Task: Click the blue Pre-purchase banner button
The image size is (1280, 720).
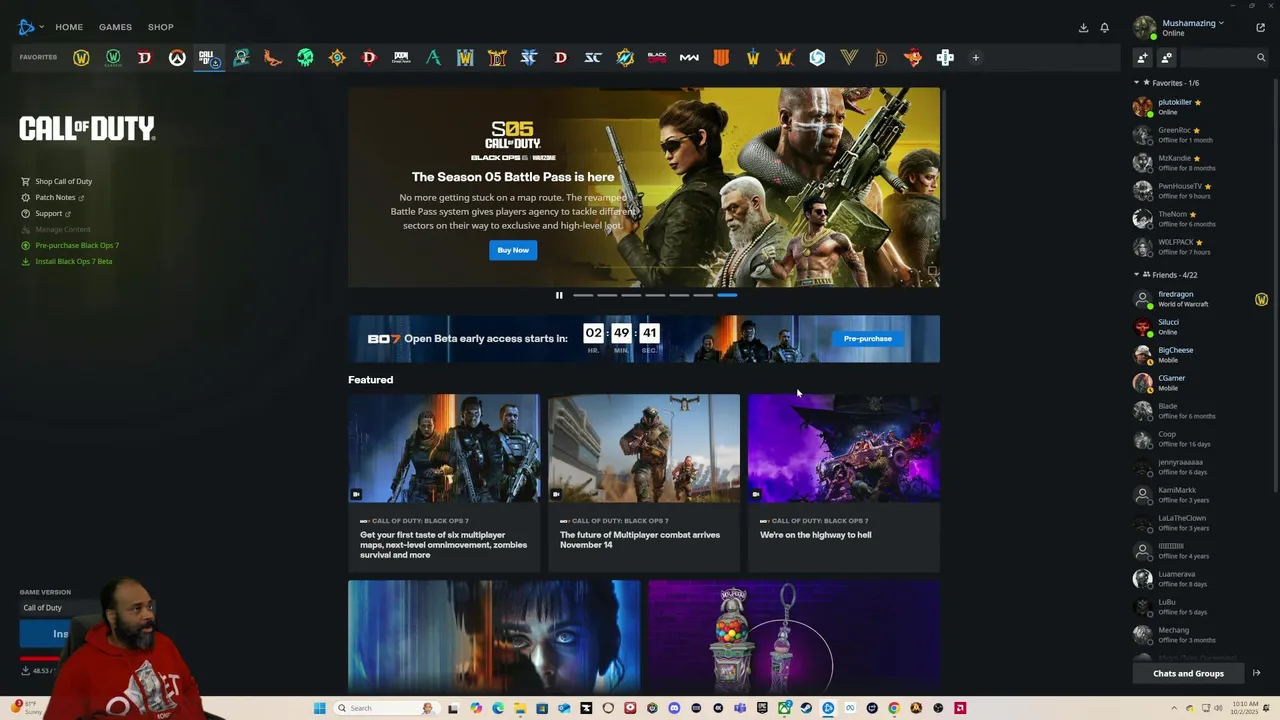Action: (x=867, y=339)
